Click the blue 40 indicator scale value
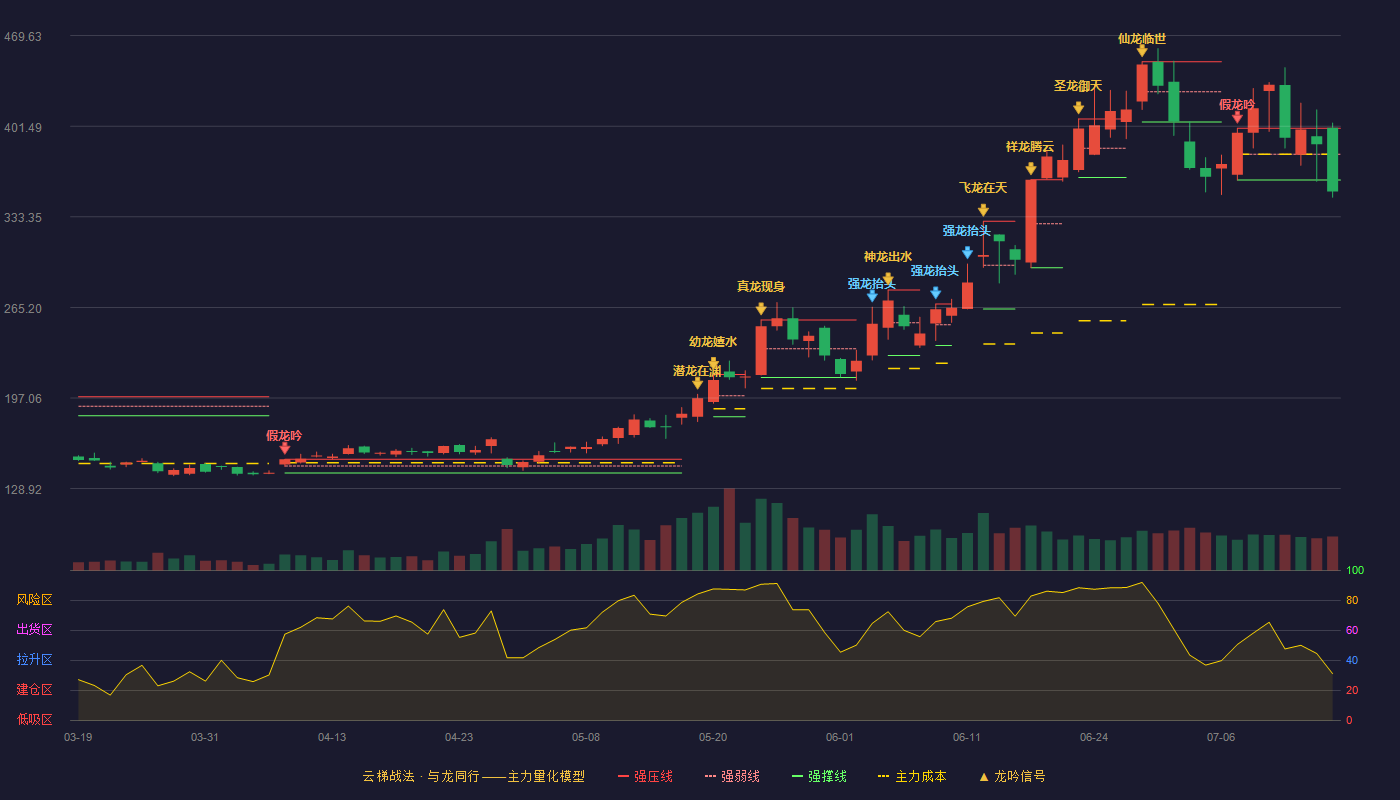The image size is (1400, 800). click(1352, 660)
